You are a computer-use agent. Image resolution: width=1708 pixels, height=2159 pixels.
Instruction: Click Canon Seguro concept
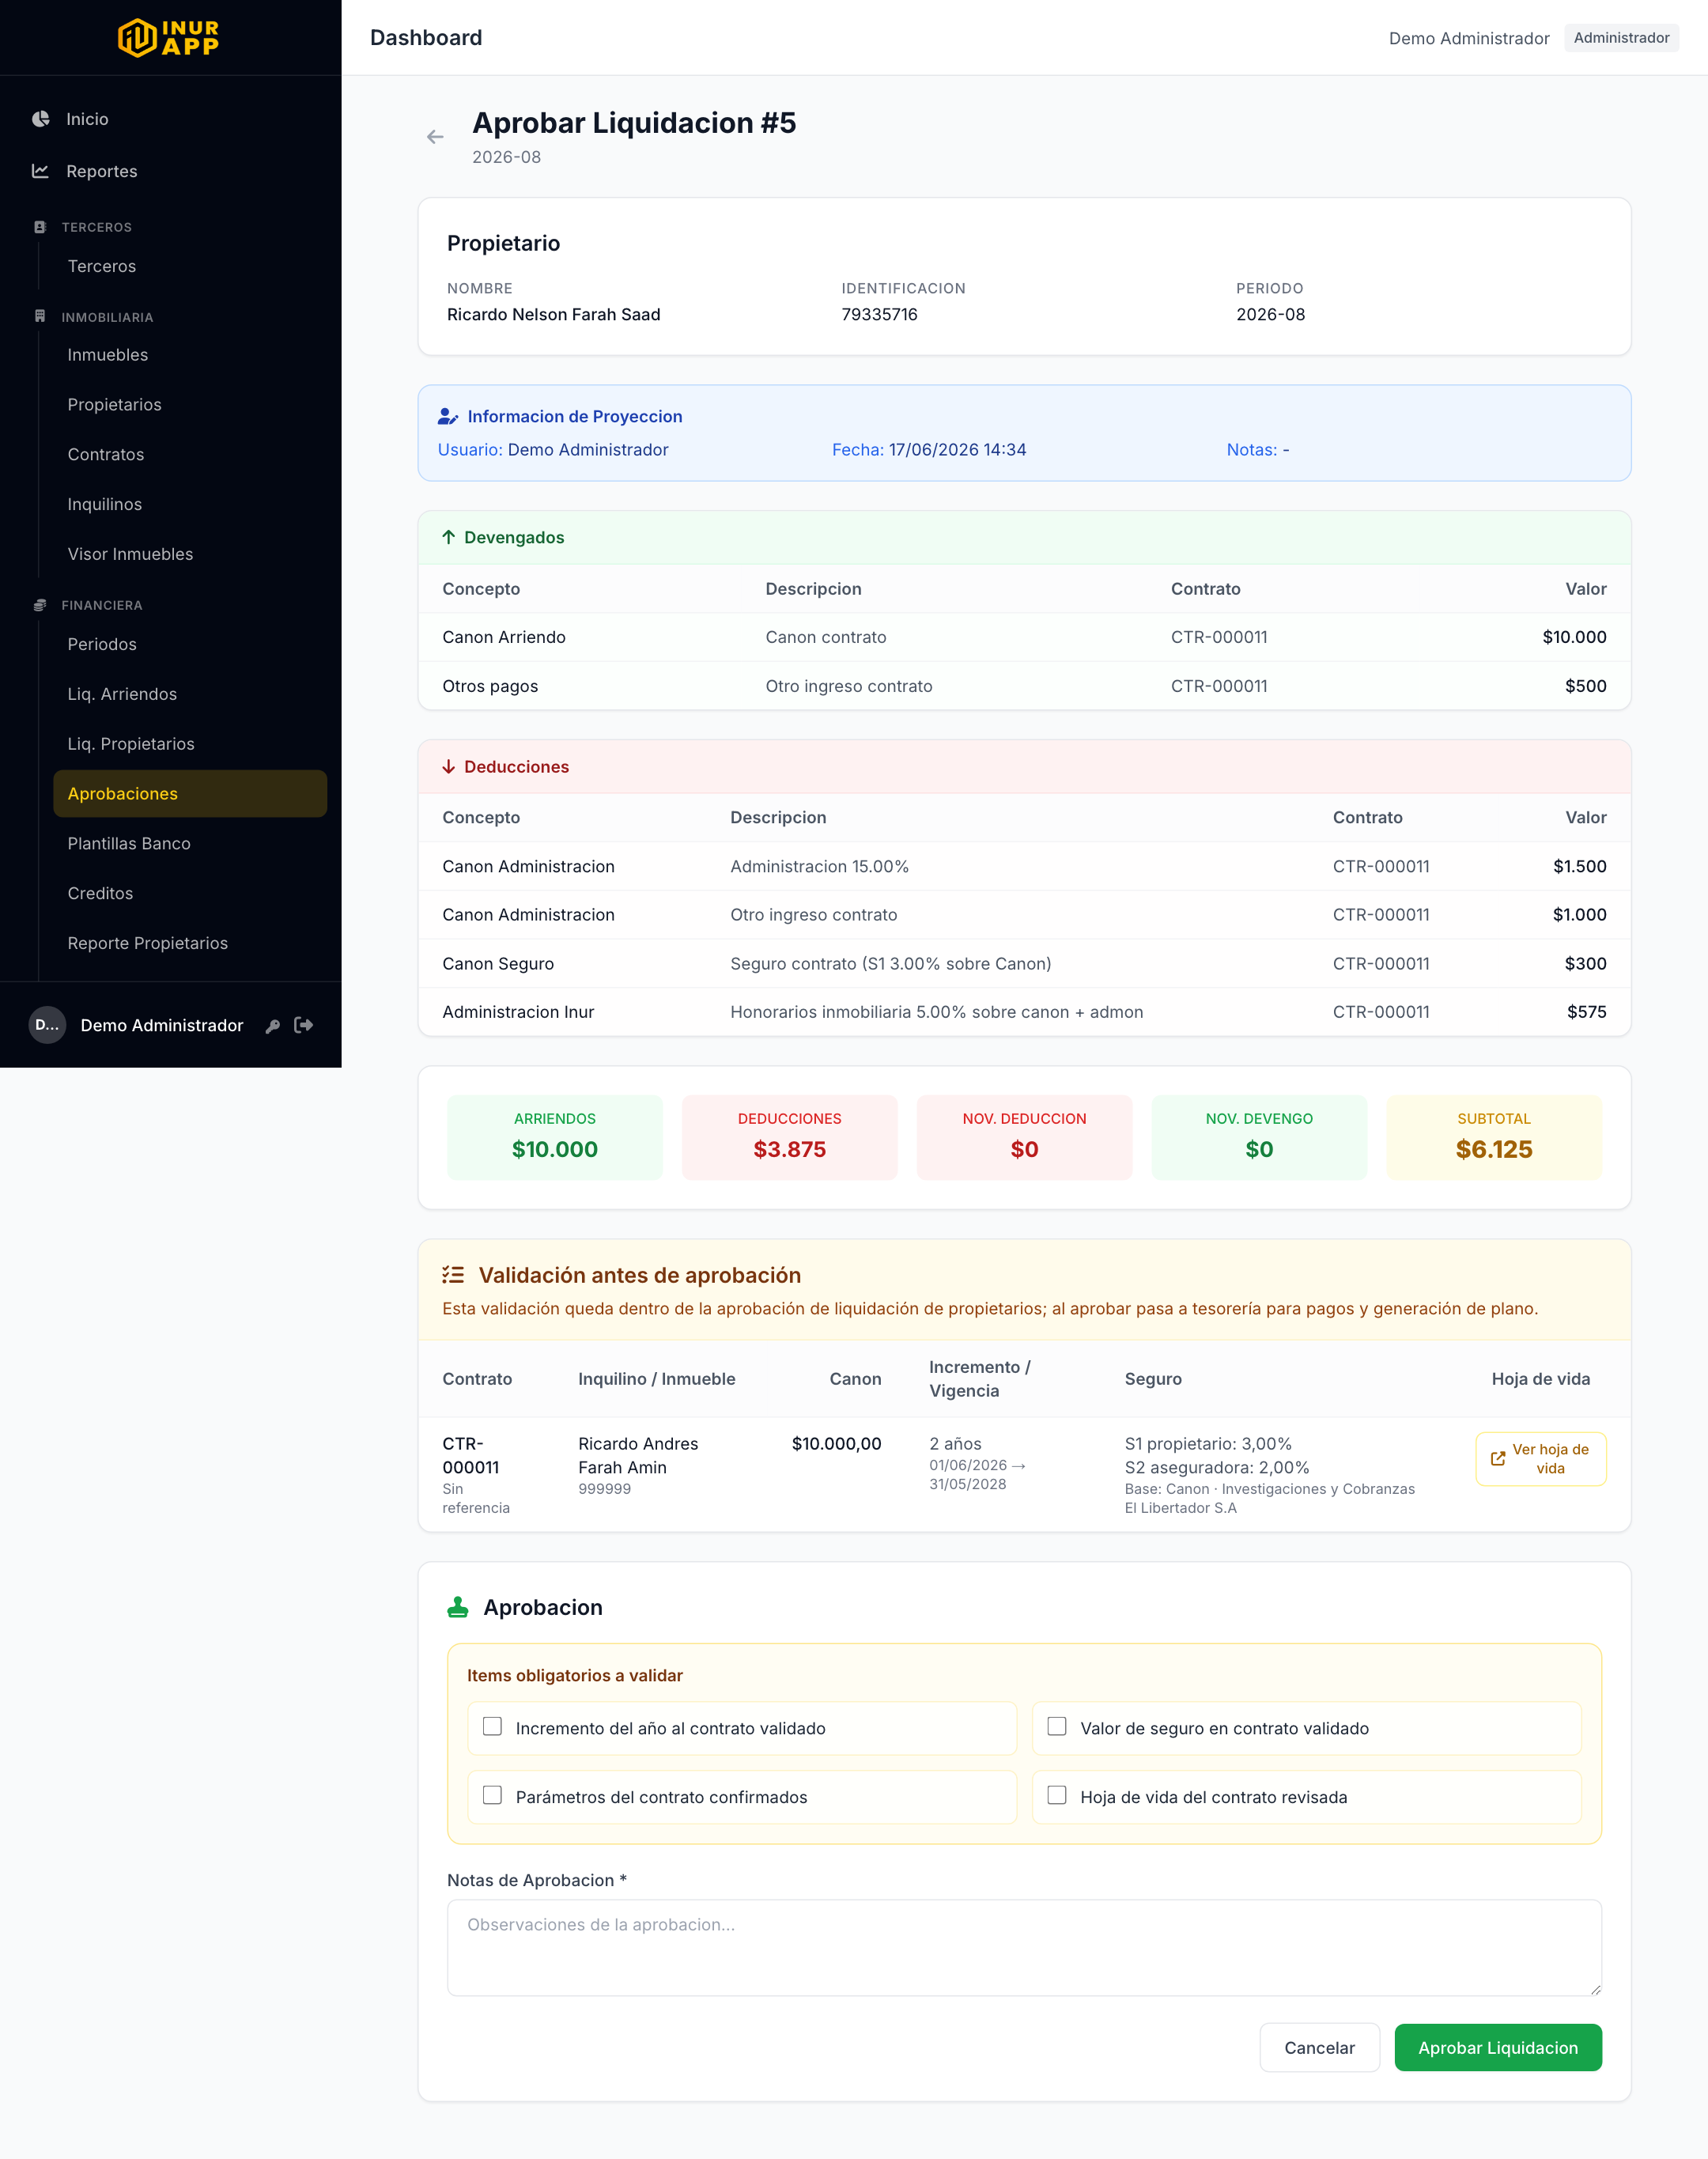pos(498,964)
